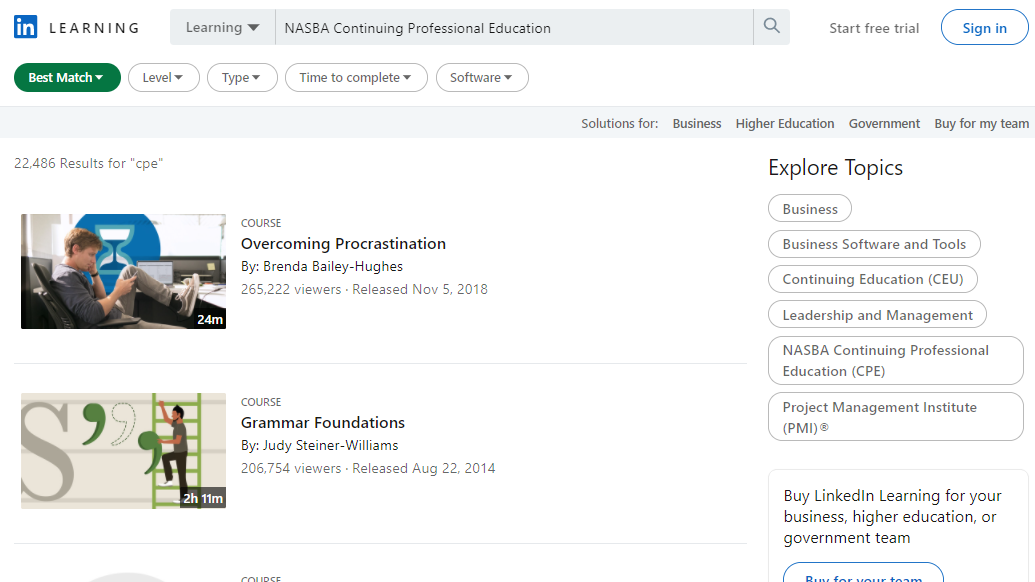The height and width of the screenshot is (582, 1035).
Task: Open the Business solutions link
Action: (697, 123)
